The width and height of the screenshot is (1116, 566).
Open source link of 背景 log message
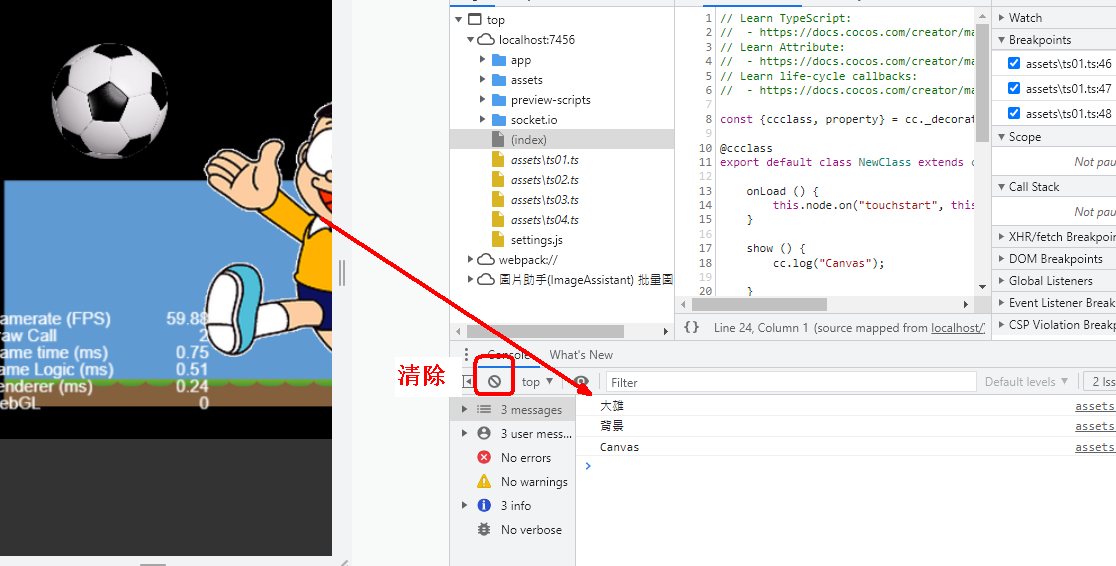pyautogui.click(x=1095, y=426)
